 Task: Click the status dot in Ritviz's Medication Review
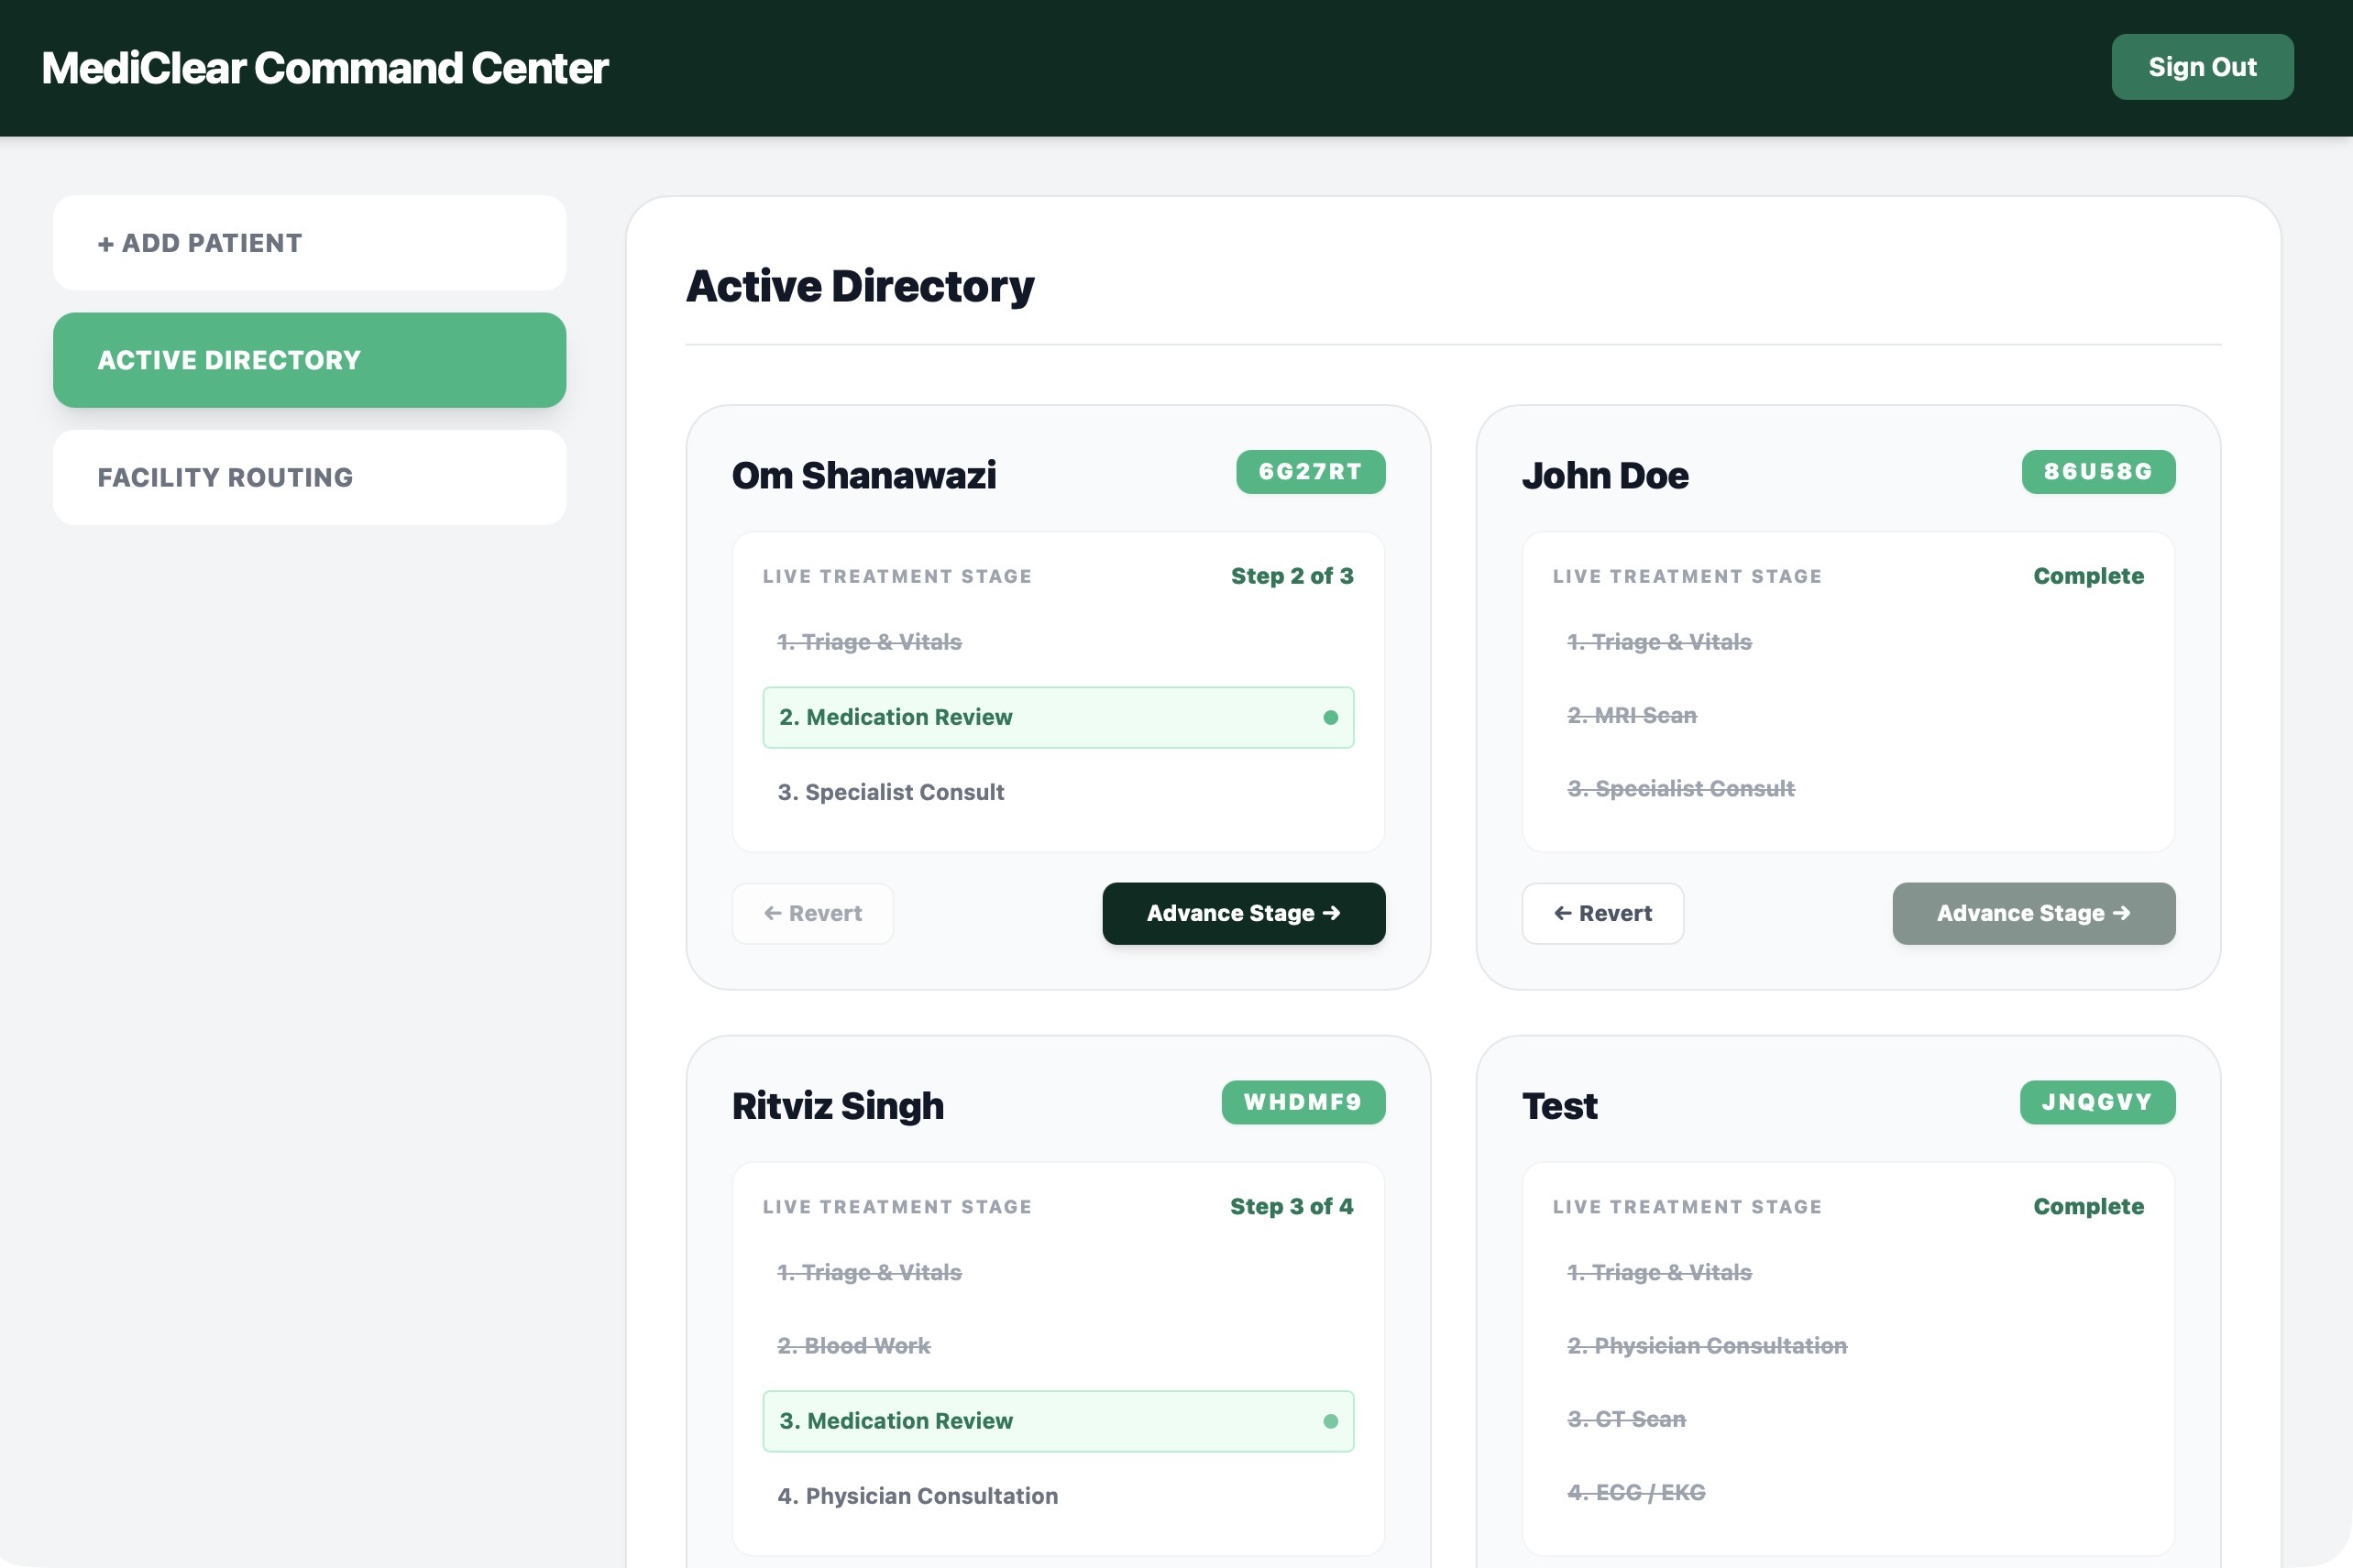(x=1330, y=1421)
